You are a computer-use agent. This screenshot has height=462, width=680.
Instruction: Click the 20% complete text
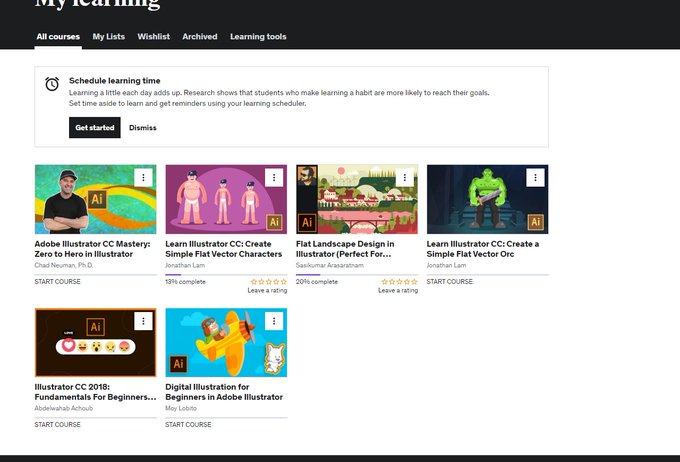point(317,282)
